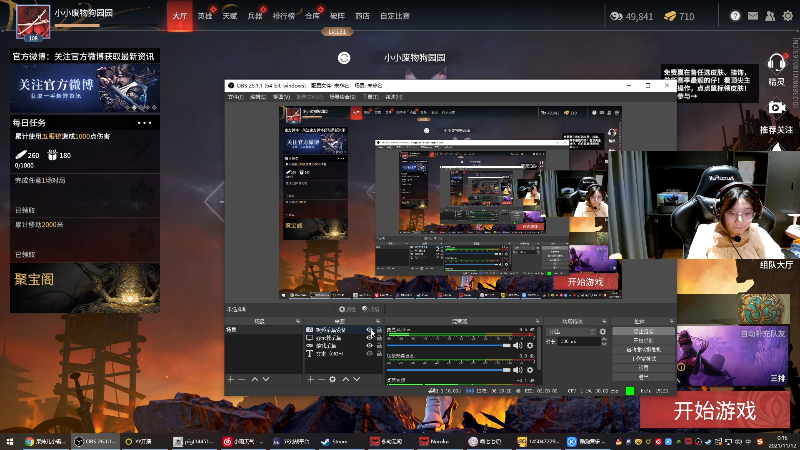Toggle lock on the video capture source

(x=379, y=330)
